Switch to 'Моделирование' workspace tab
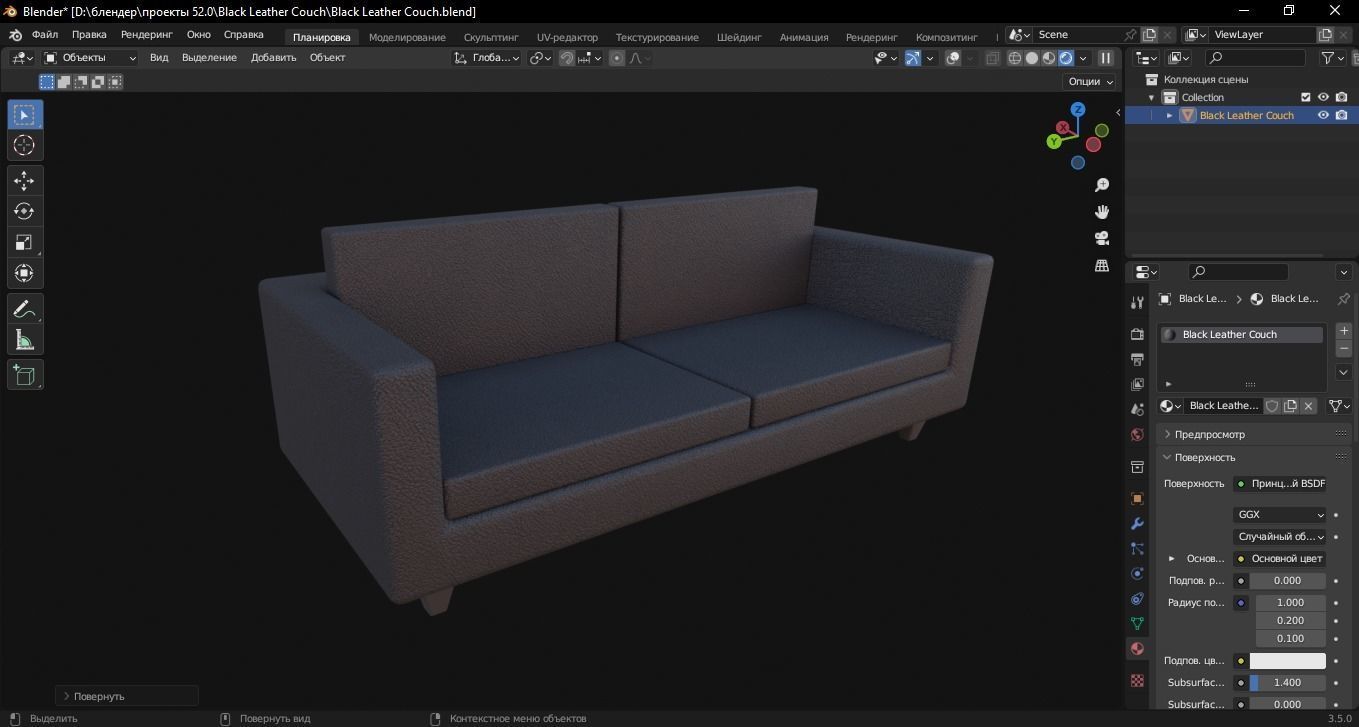The width and height of the screenshot is (1359, 727). [x=407, y=37]
